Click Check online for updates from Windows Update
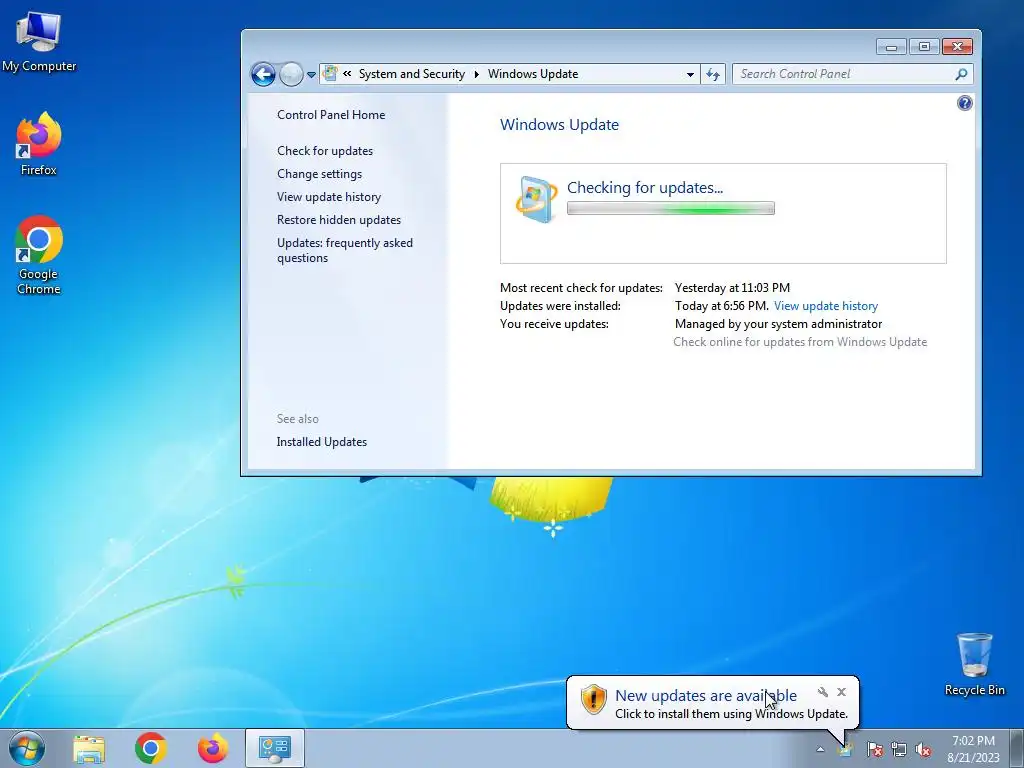Screen dimensions: 1024x768 point(800,342)
